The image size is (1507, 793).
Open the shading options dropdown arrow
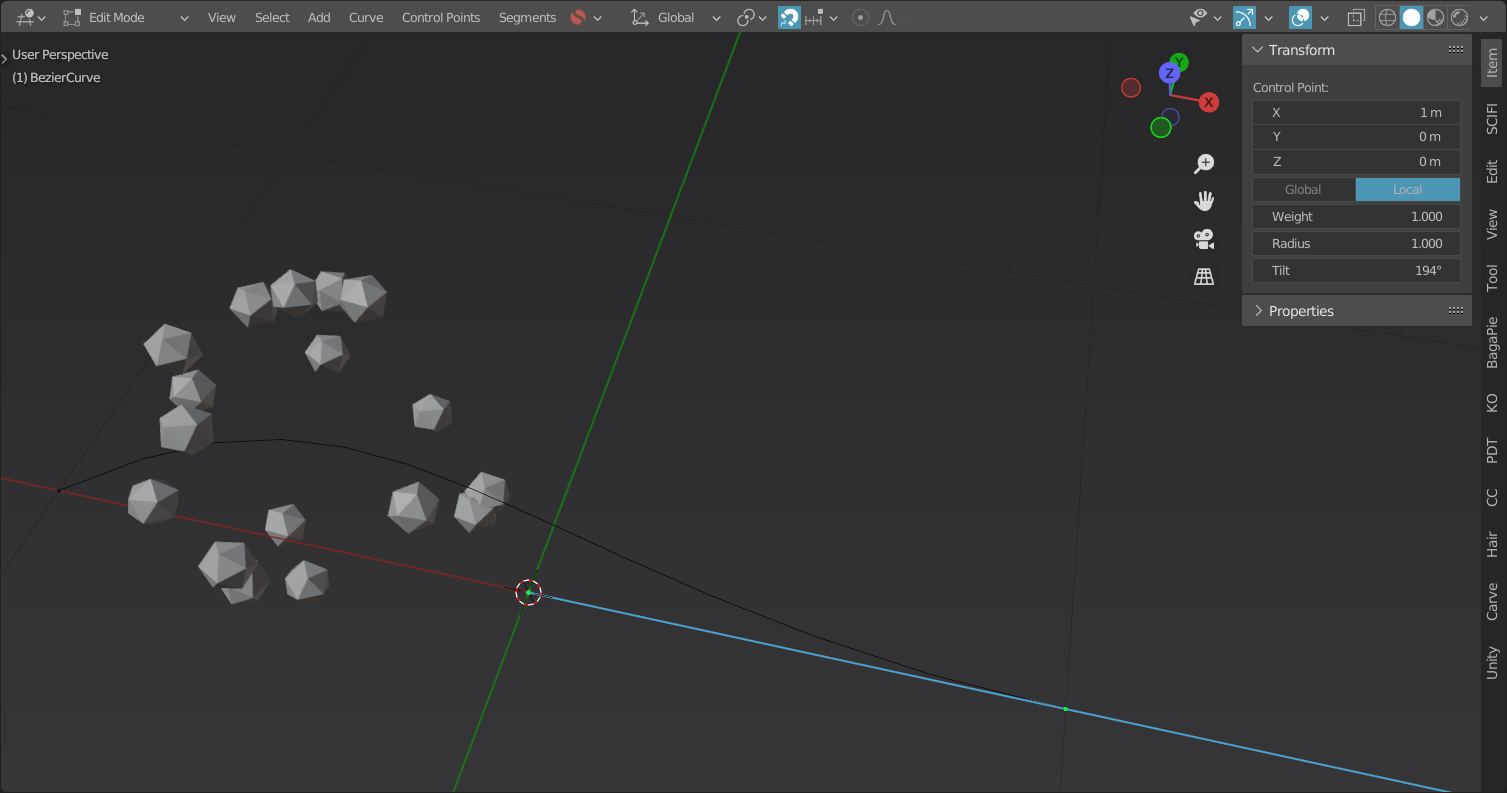coord(1482,17)
